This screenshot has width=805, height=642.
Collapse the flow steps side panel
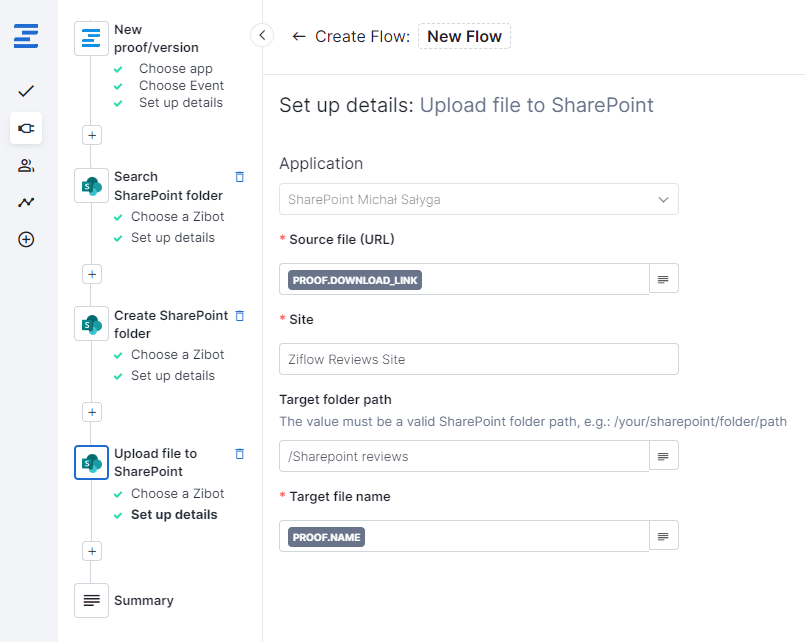point(262,36)
